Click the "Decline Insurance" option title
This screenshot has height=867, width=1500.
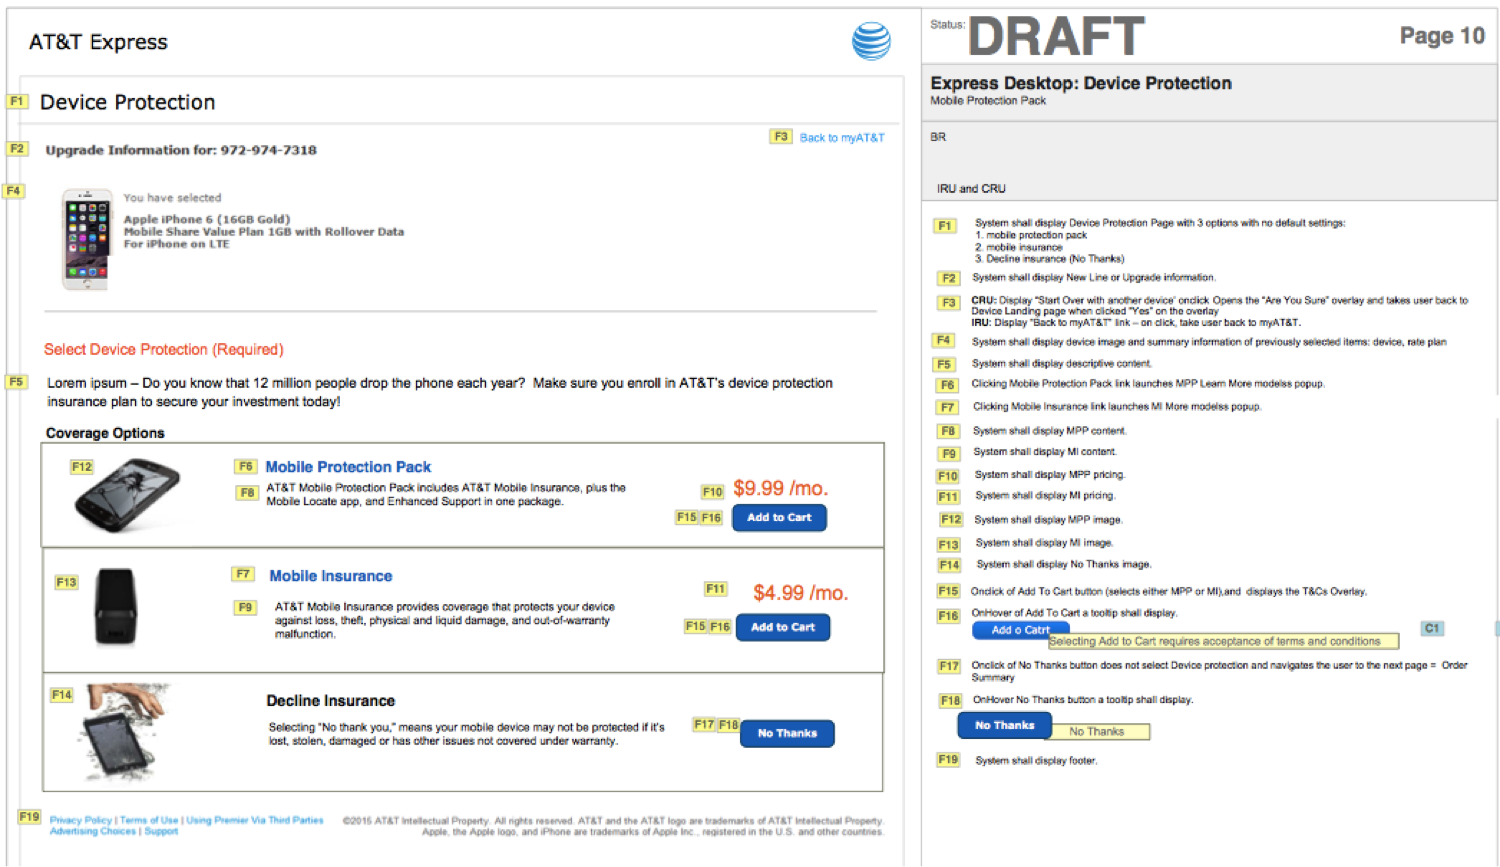coord(331,701)
